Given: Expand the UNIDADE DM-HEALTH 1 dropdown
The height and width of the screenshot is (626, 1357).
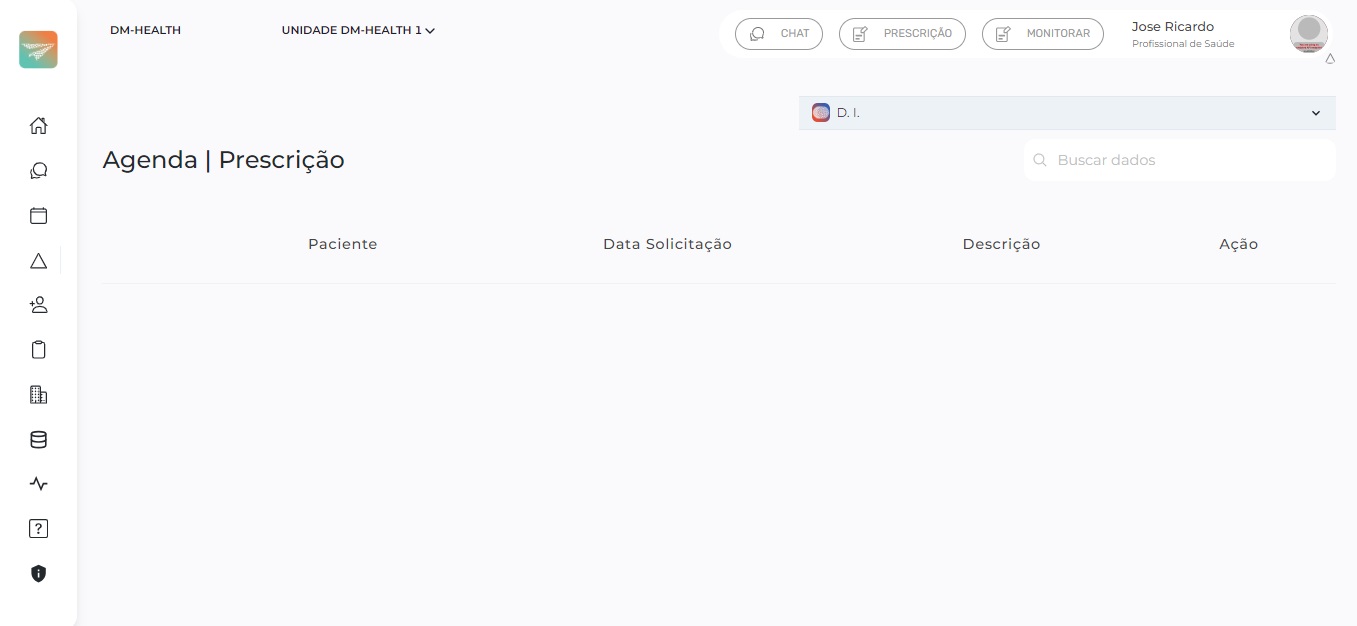Looking at the screenshot, I should [x=358, y=31].
